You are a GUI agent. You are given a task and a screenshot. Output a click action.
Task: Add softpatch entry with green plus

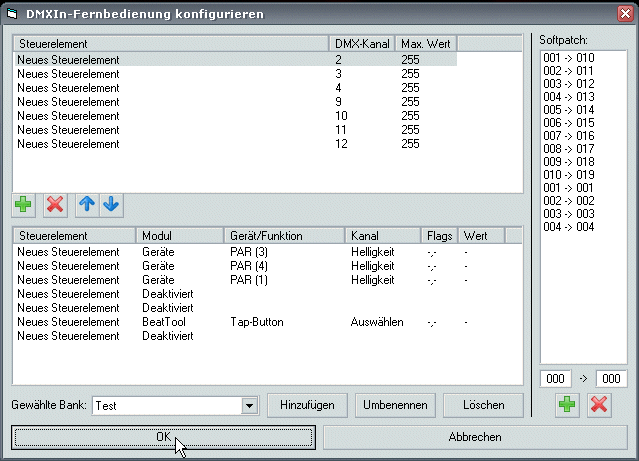click(567, 405)
